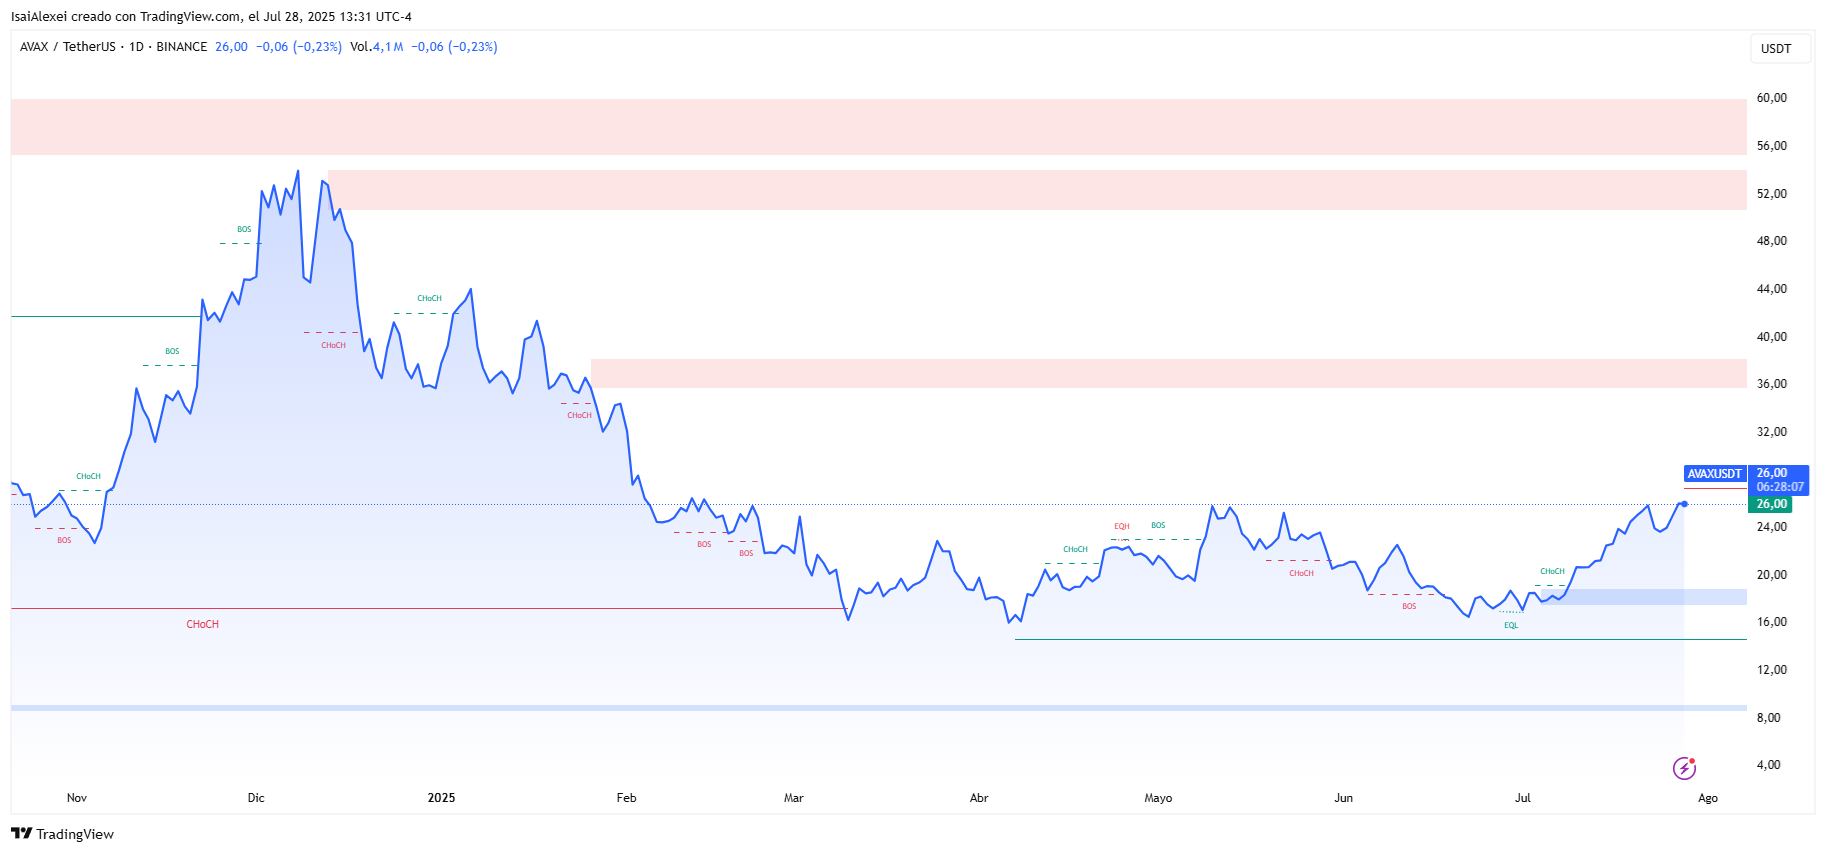Click the 52,00 price axis label
The image size is (1826, 853).
(x=1771, y=194)
